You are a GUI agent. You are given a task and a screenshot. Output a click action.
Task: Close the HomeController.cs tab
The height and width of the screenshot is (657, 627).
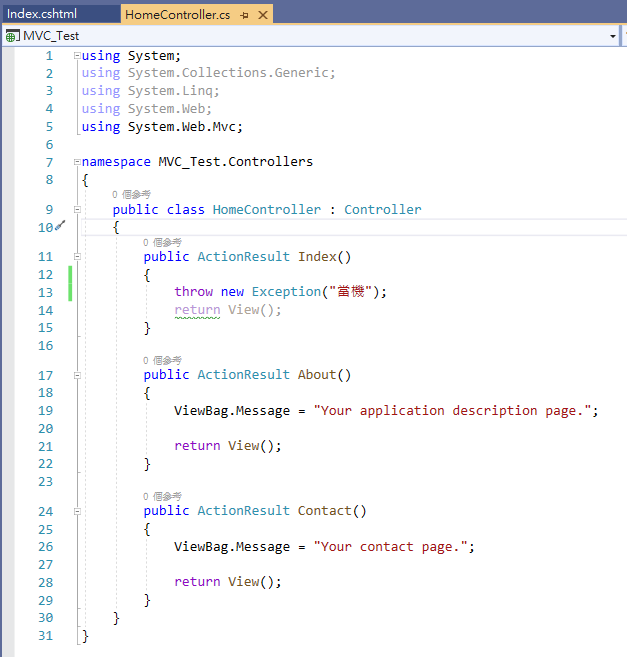click(x=263, y=15)
